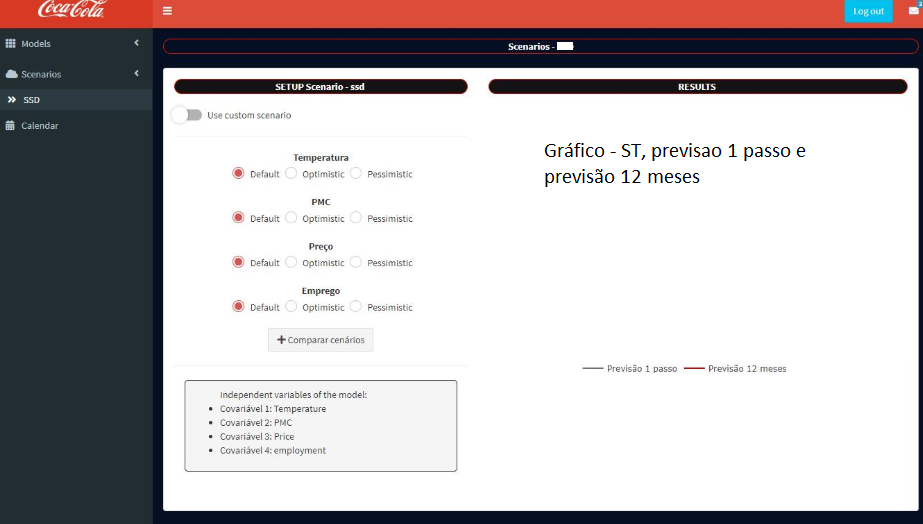The width and height of the screenshot is (923, 524).
Task: Open the mail envelope notifications
Action: coord(914,10)
